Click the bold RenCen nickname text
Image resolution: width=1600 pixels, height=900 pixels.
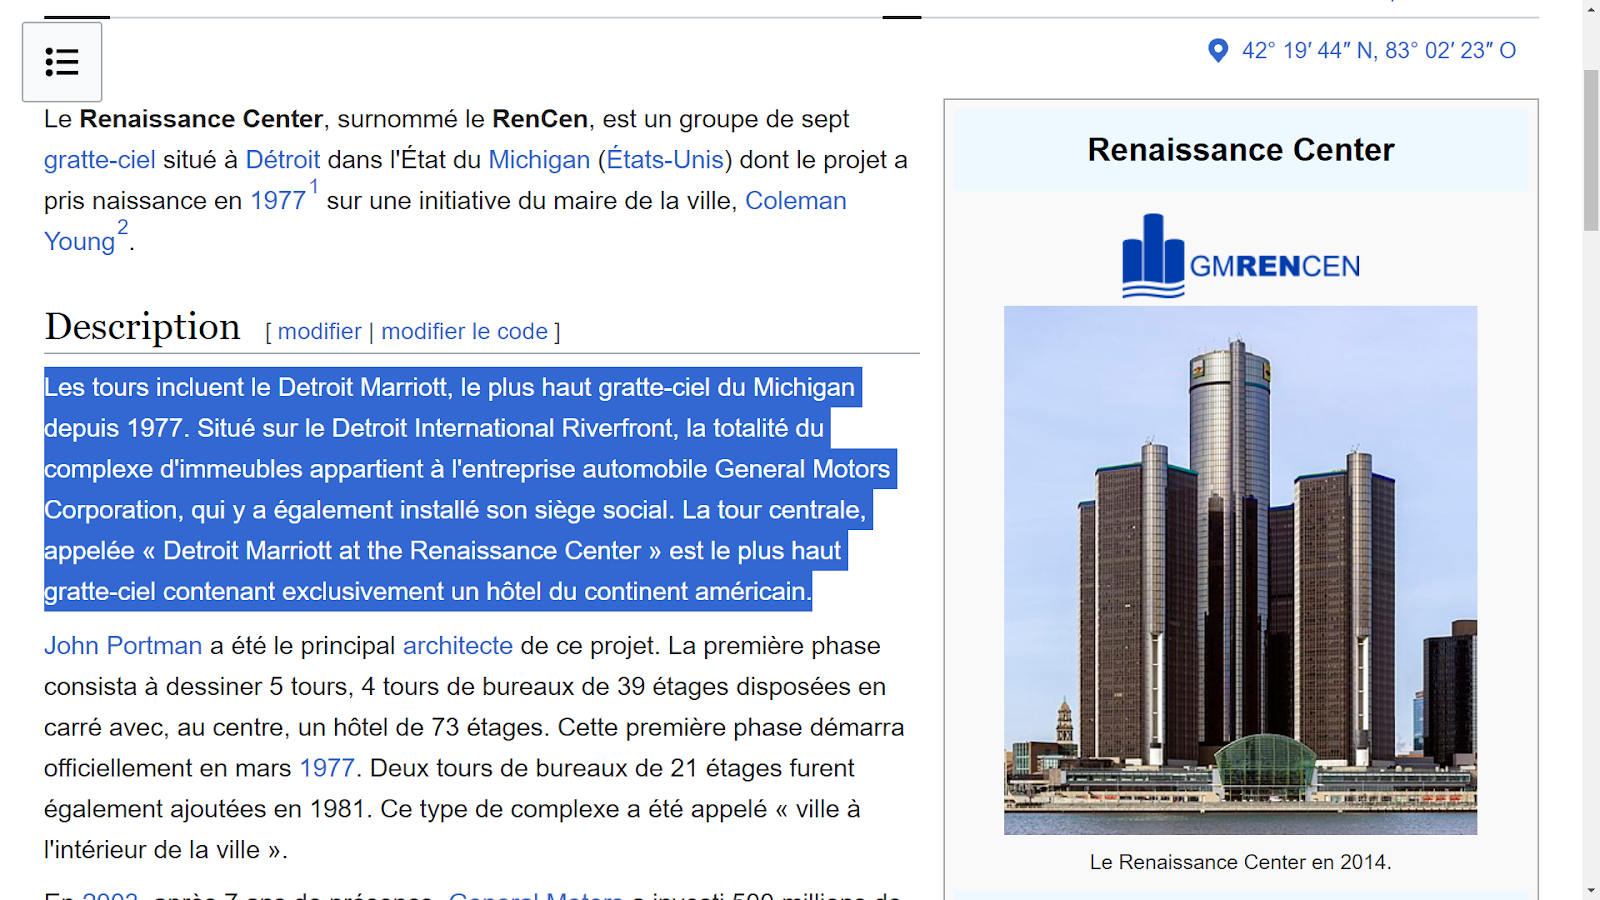coord(540,119)
